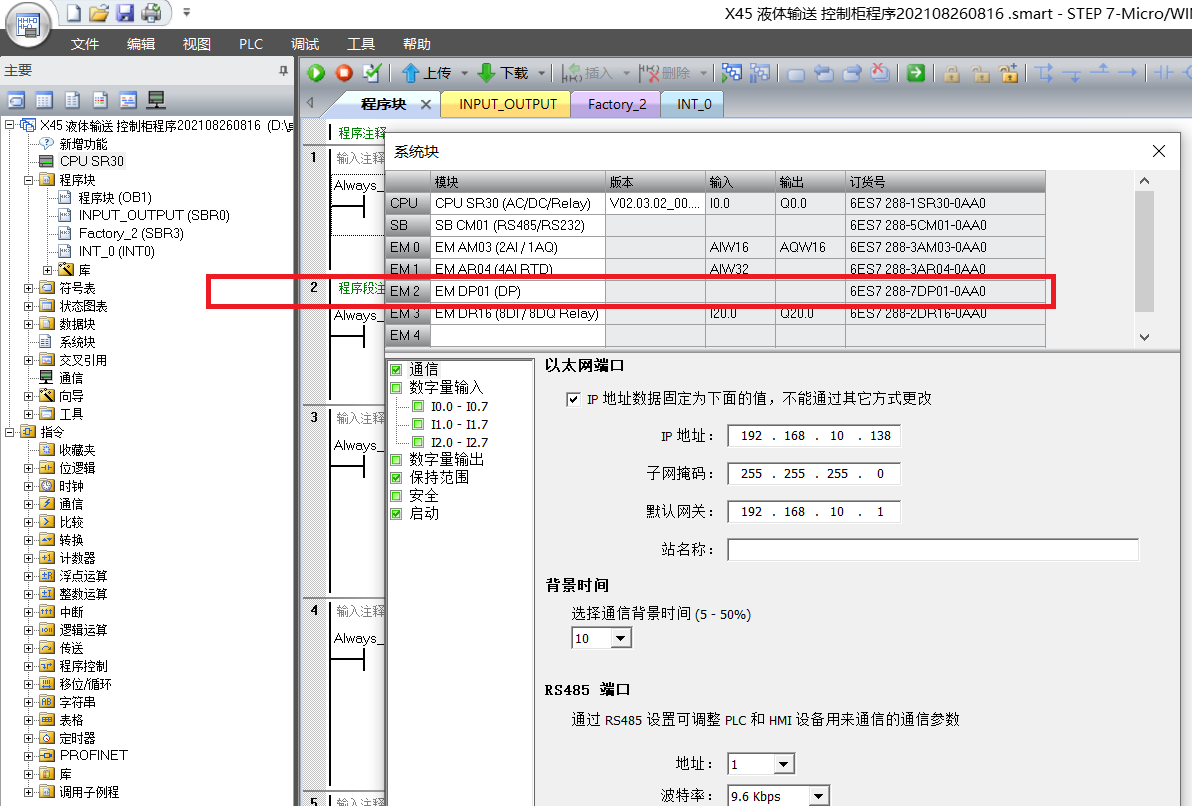Pin the 主要 panel with pushpin icon
Image resolution: width=1192 pixels, height=806 pixels.
click(283, 71)
